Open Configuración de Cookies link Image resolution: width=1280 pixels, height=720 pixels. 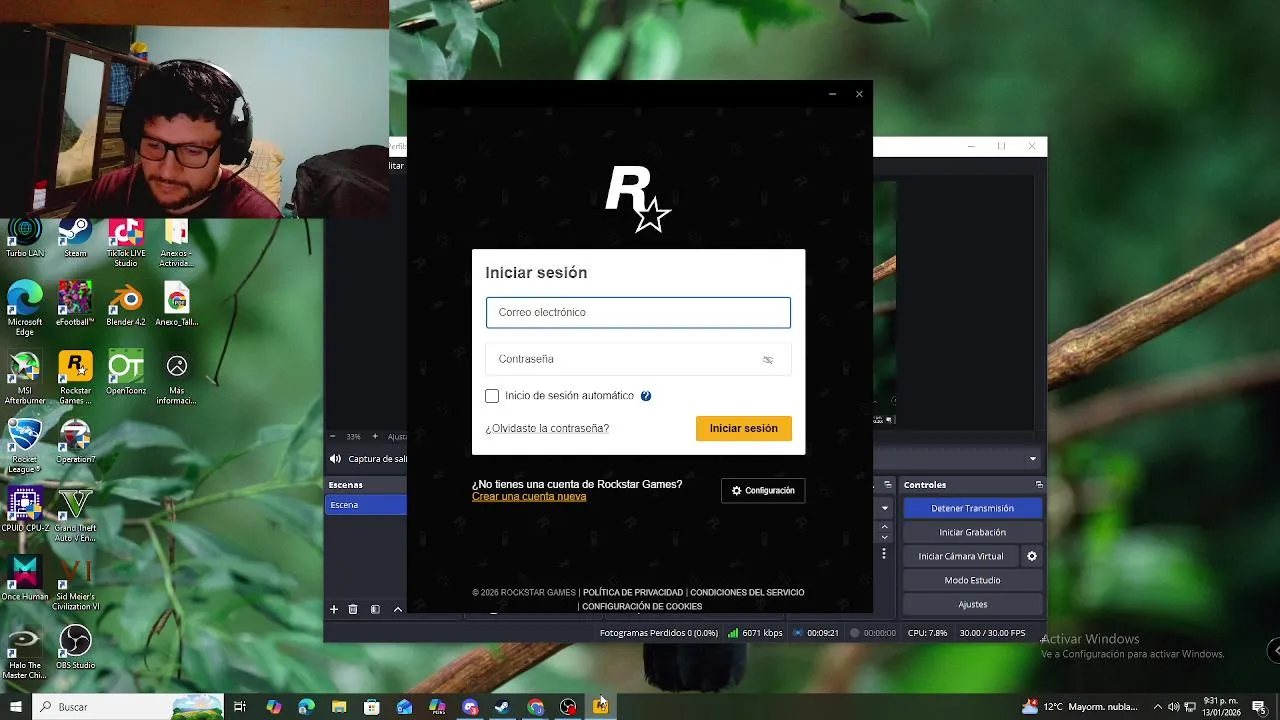click(x=642, y=607)
